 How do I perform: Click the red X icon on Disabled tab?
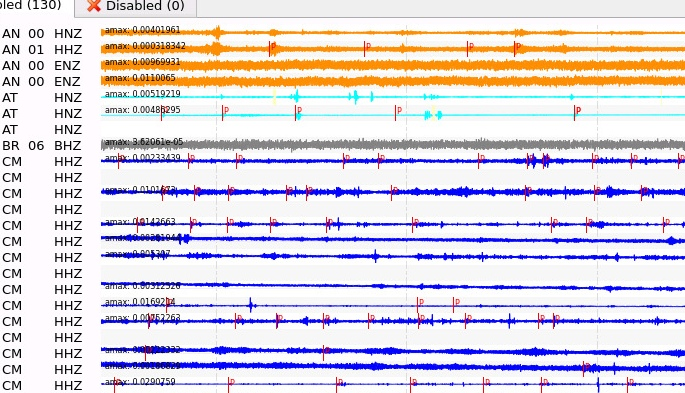(93, 6)
